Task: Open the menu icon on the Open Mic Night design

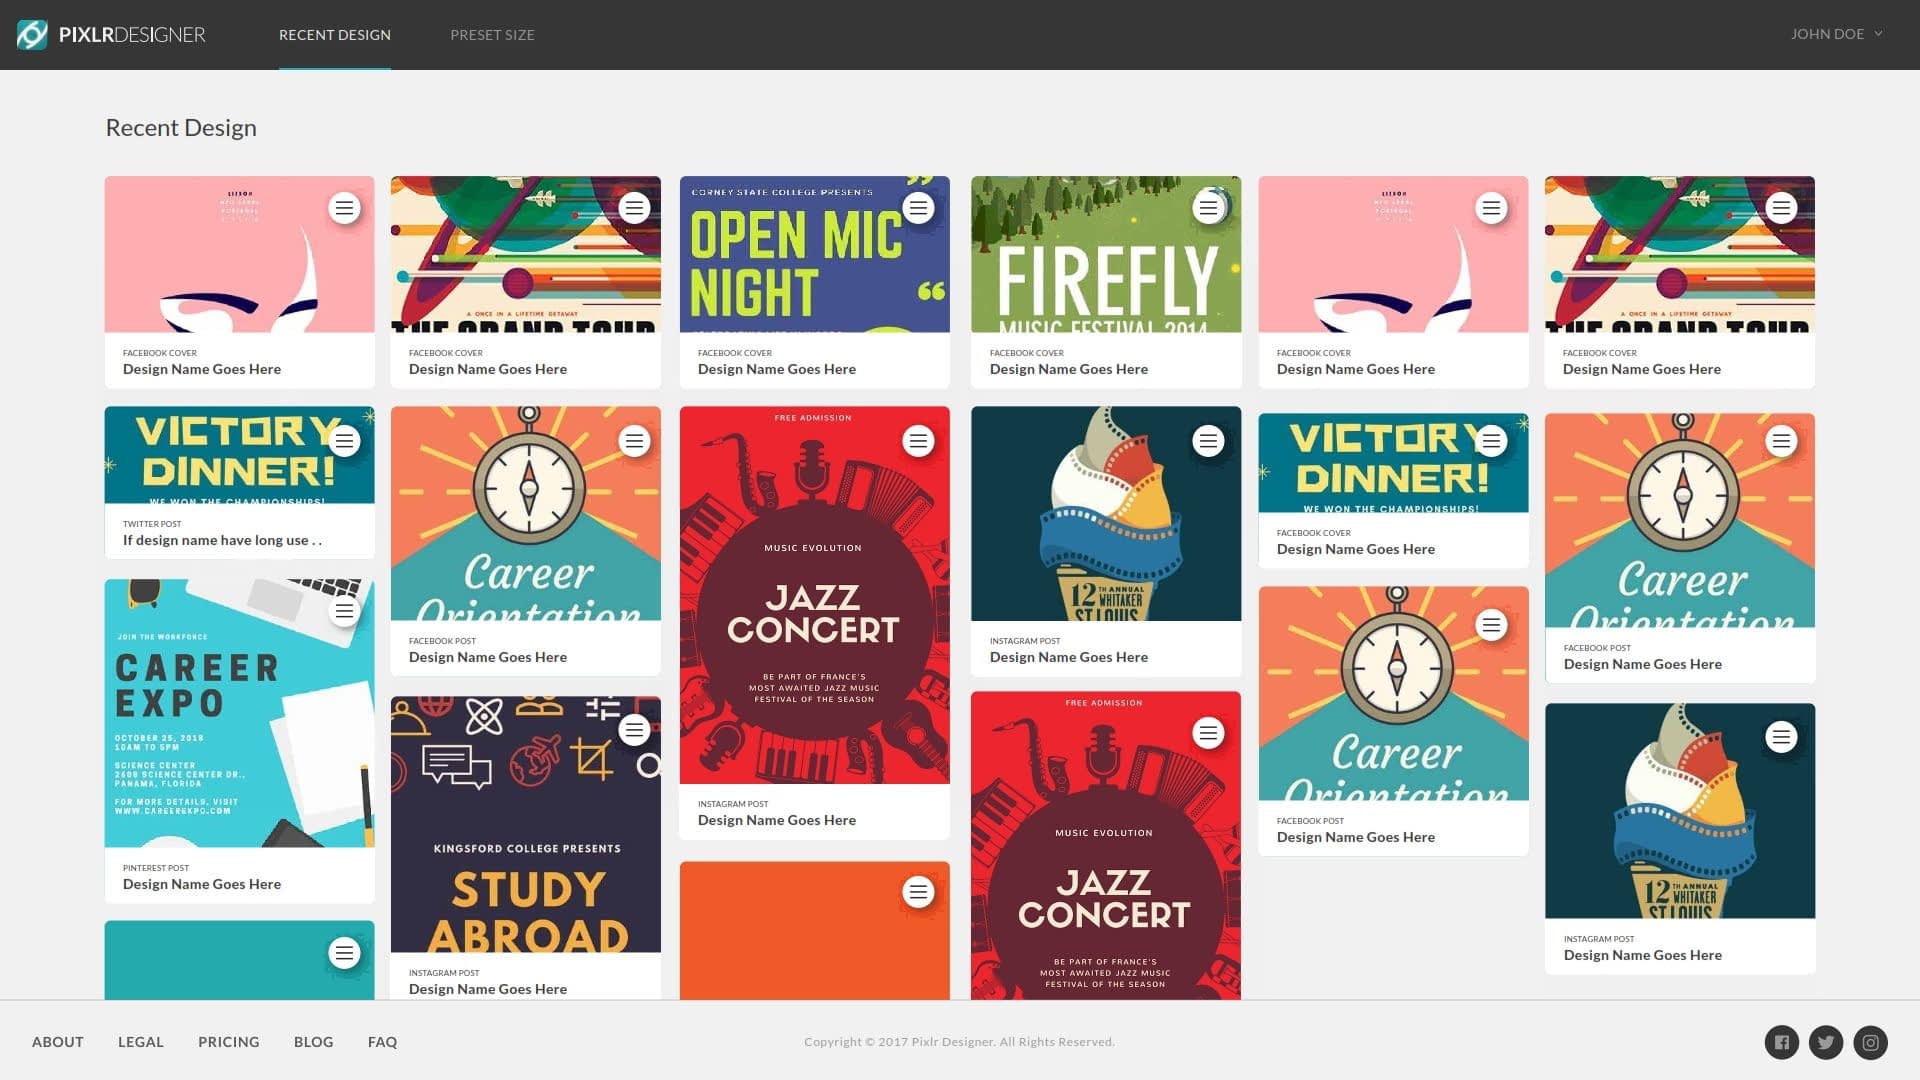Action: coord(918,208)
